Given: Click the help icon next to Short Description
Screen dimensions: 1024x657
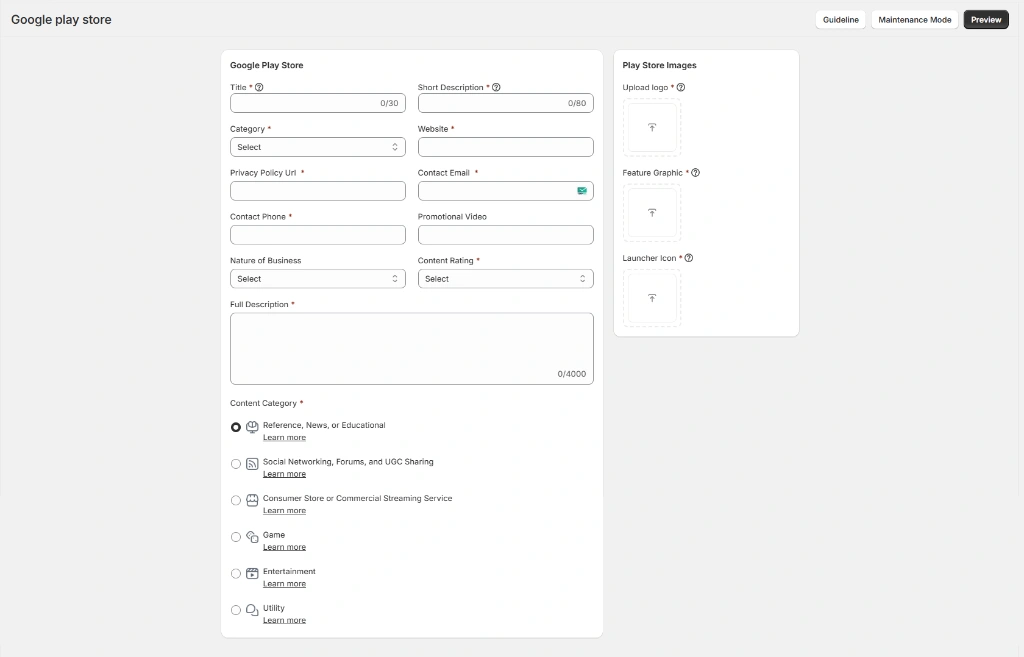Looking at the screenshot, I should pyautogui.click(x=496, y=87).
